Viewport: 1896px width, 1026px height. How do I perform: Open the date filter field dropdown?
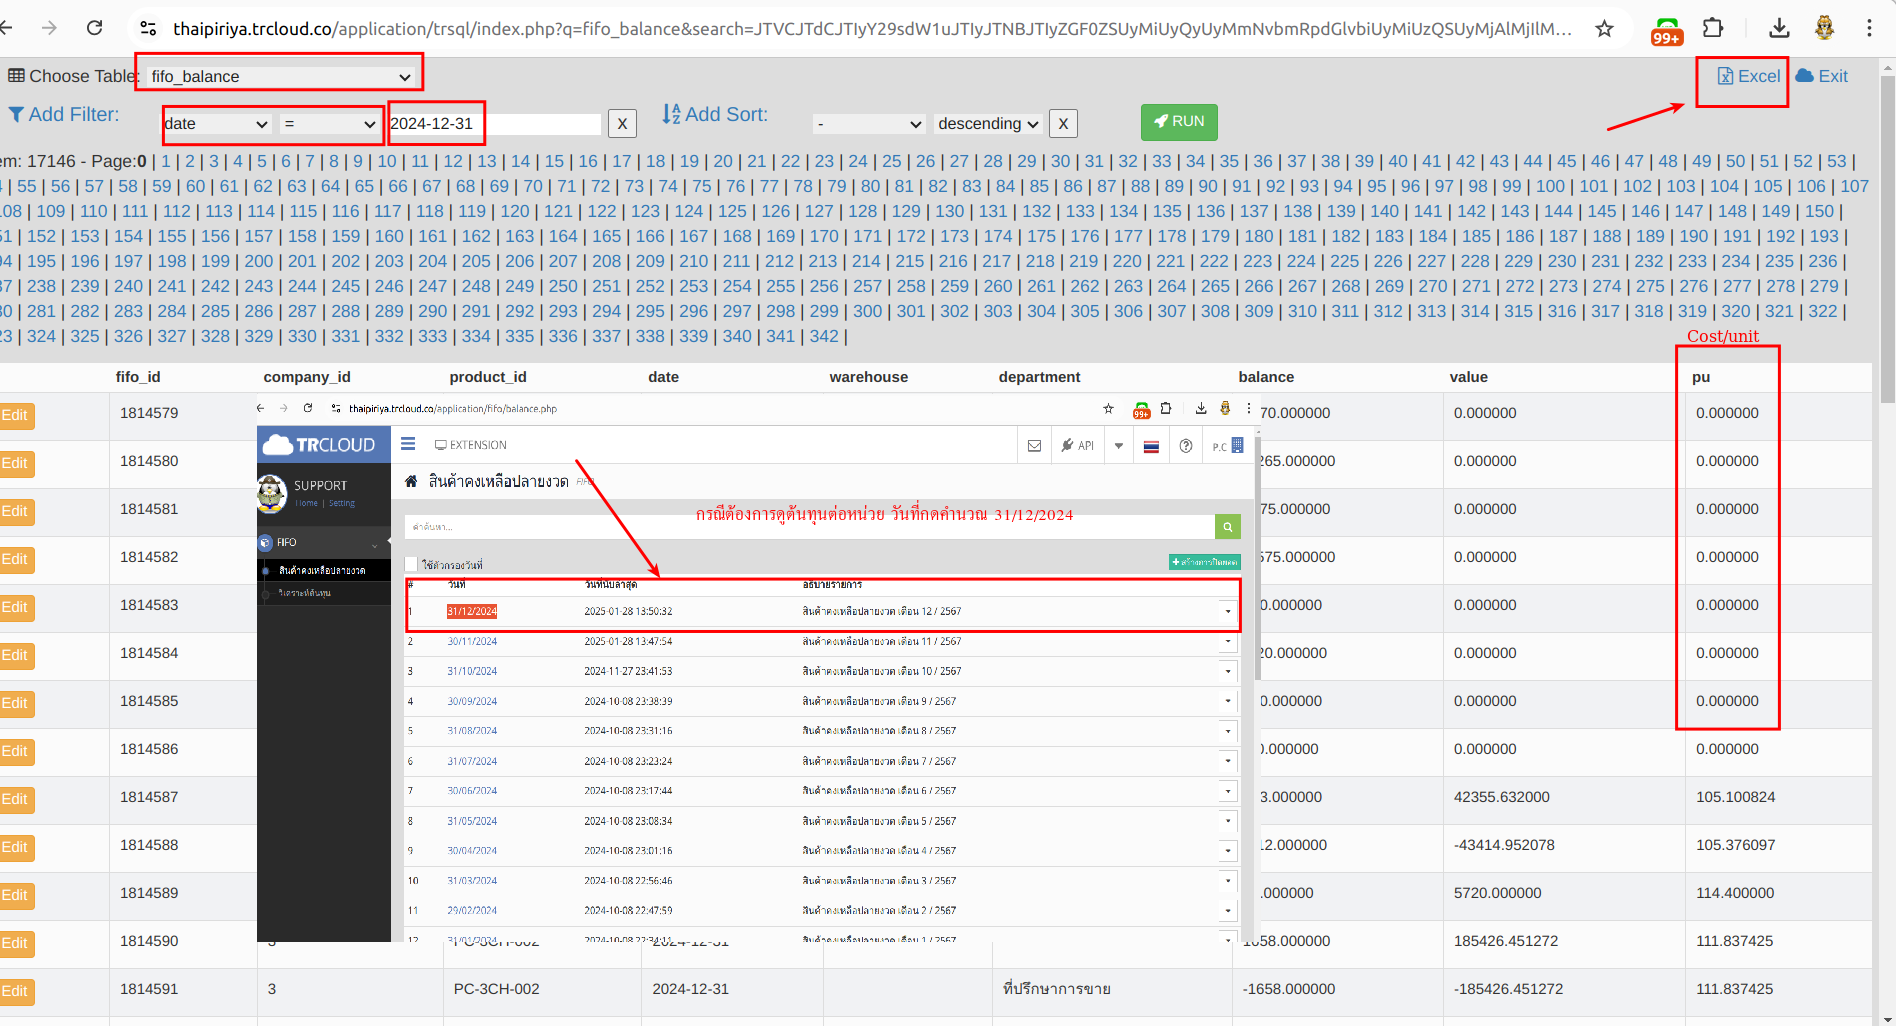pyautogui.click(x=217, y=123)
